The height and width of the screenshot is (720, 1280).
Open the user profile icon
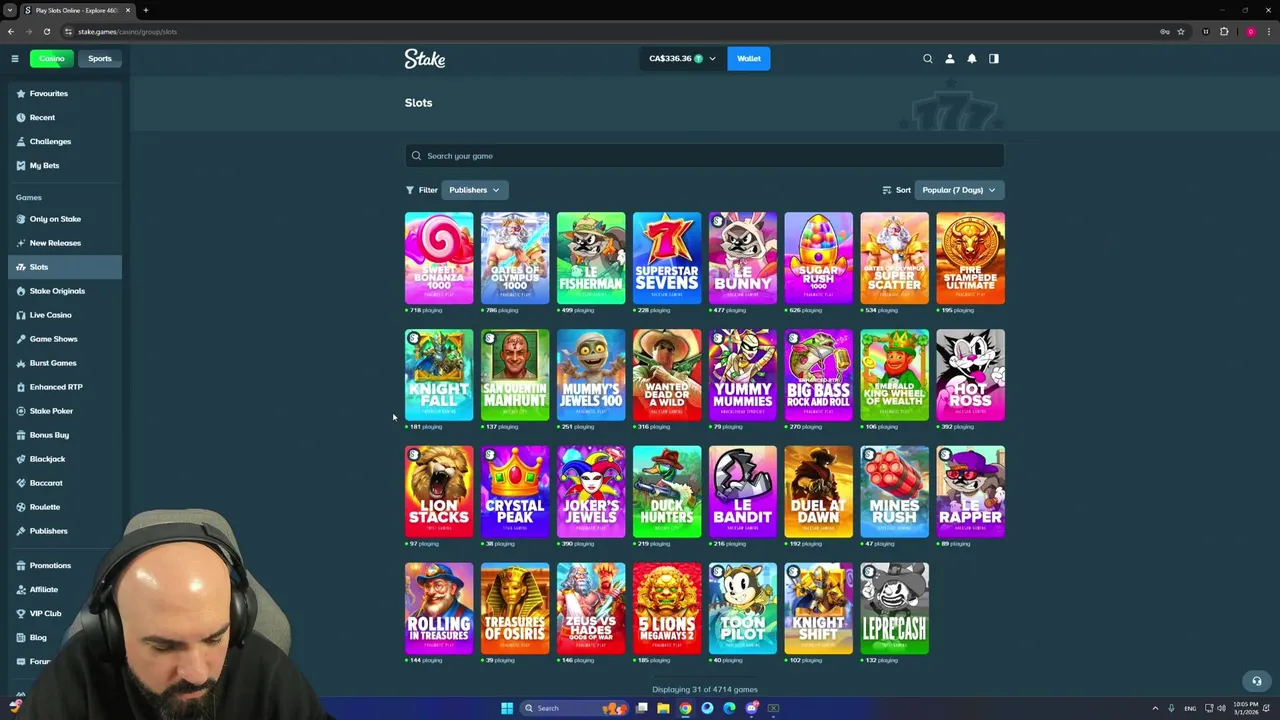(950, 58)
